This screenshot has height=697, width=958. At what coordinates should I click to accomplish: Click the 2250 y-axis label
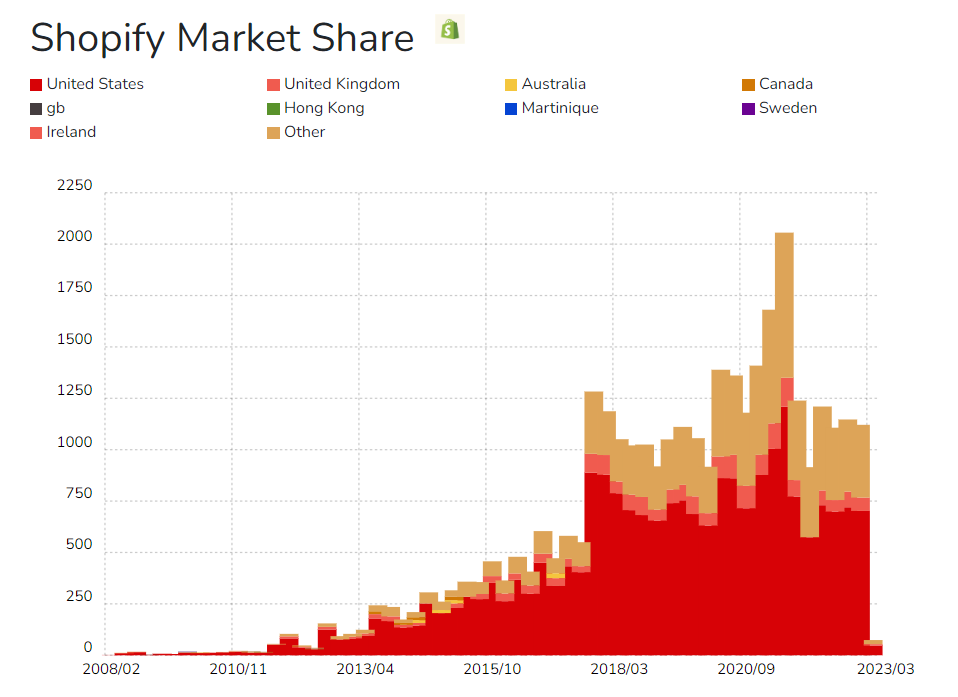[75, 185]
